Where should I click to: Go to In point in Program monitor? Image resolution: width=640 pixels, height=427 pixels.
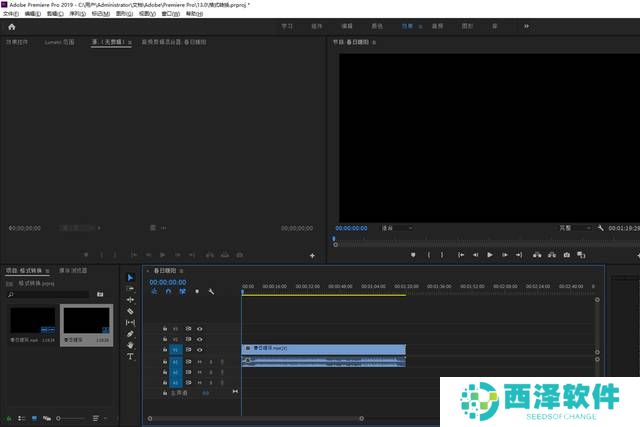pyautogui.click(x=461, y=255)
